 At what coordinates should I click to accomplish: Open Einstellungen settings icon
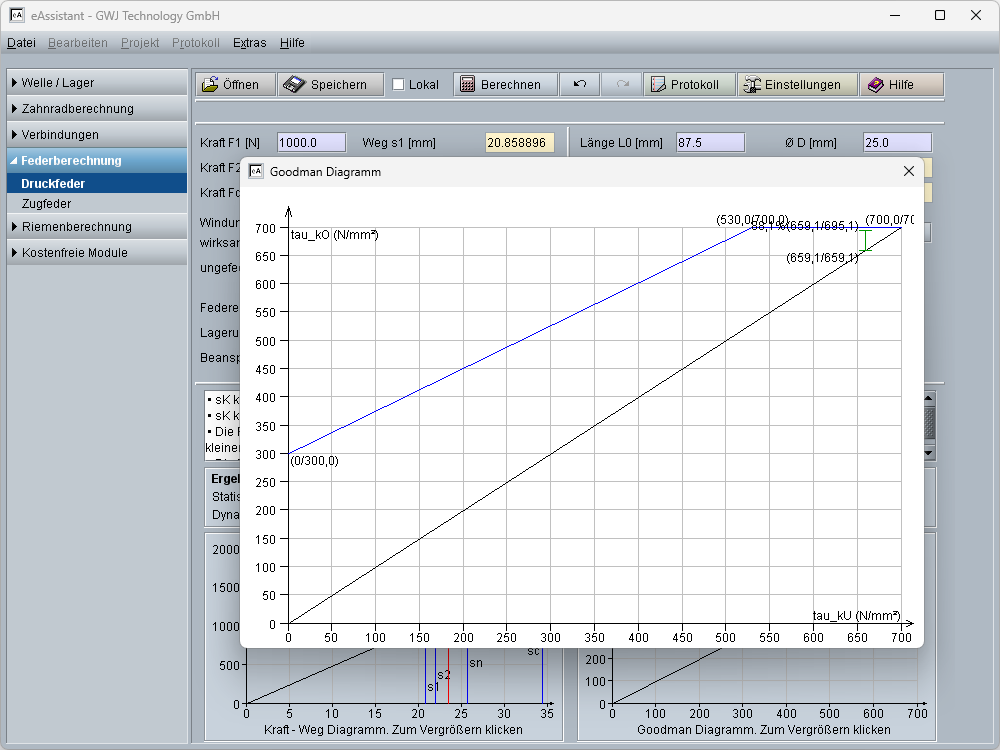pyautogui.click(x=751, y=85)
